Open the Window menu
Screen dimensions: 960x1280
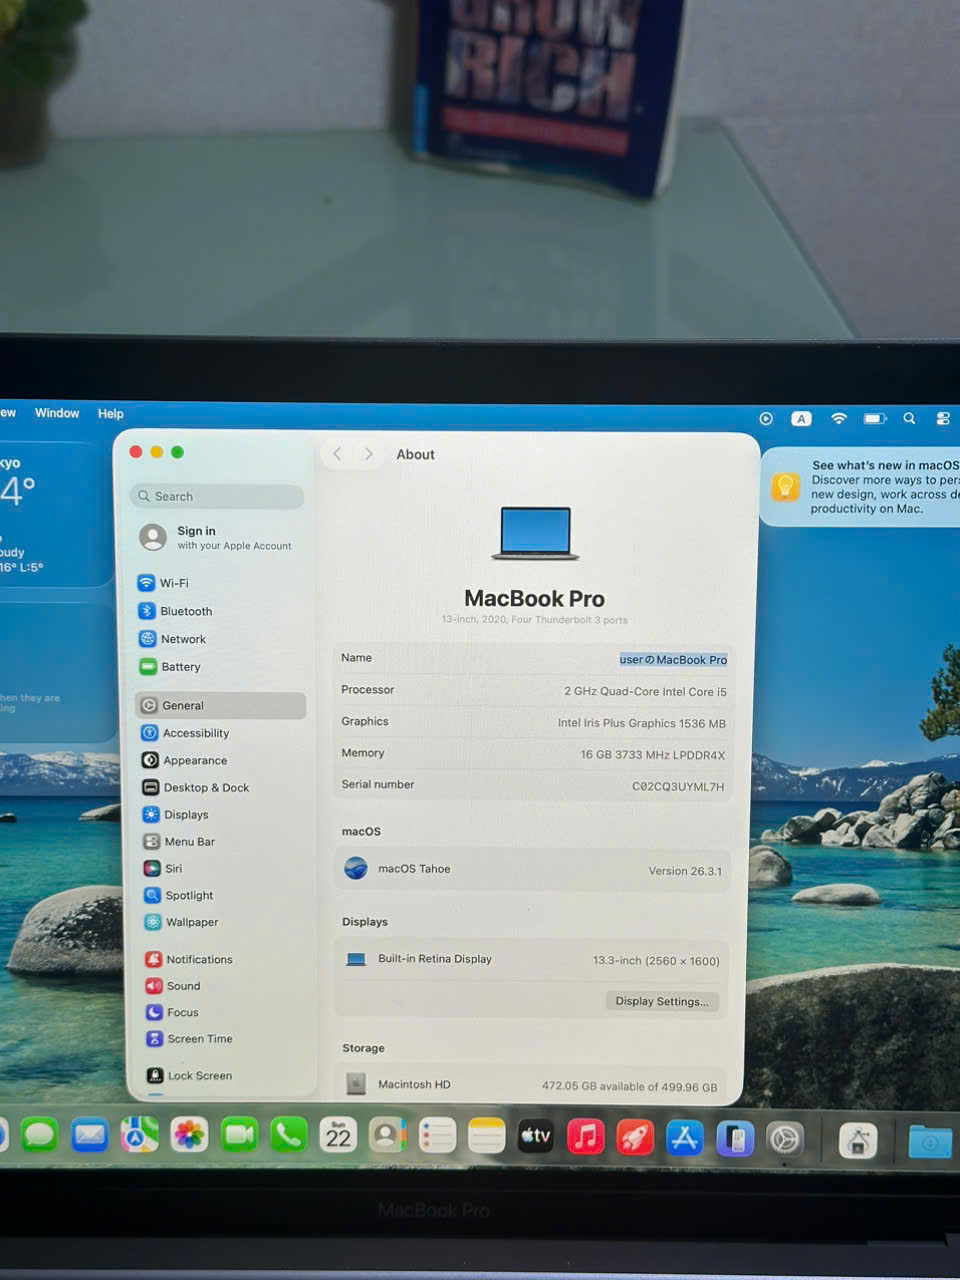(57, 413)
